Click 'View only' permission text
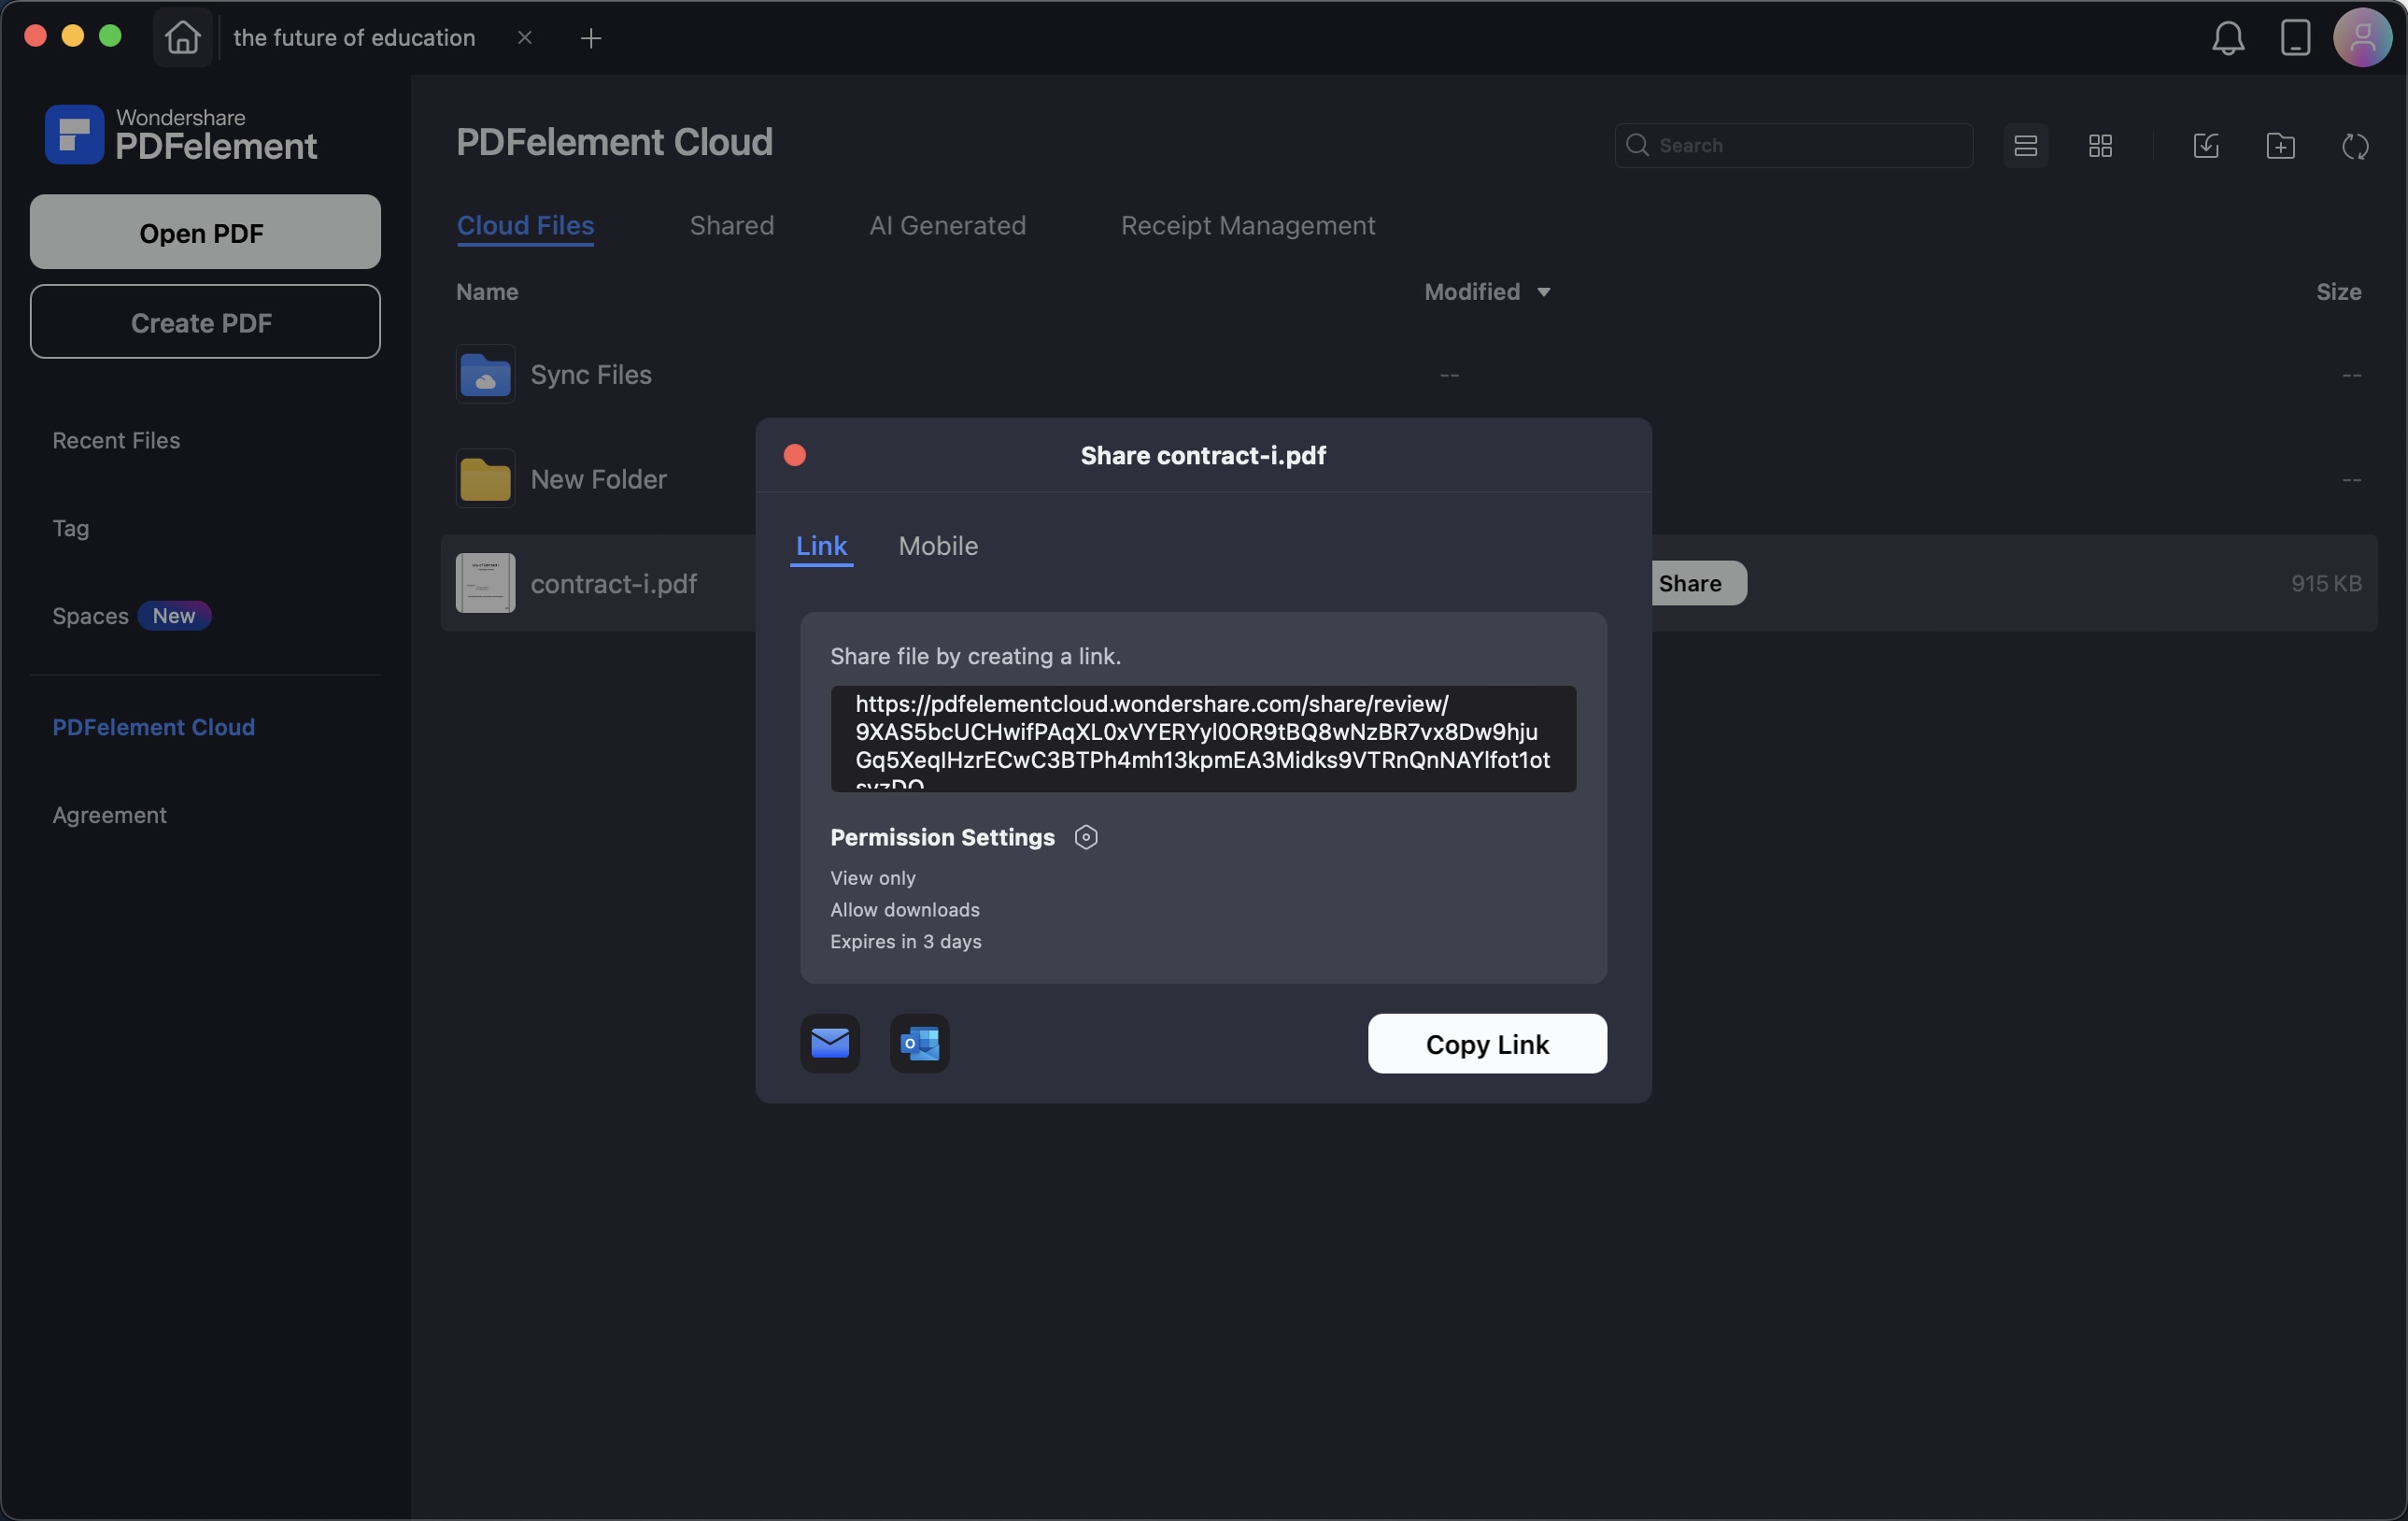 click(873, 877)
